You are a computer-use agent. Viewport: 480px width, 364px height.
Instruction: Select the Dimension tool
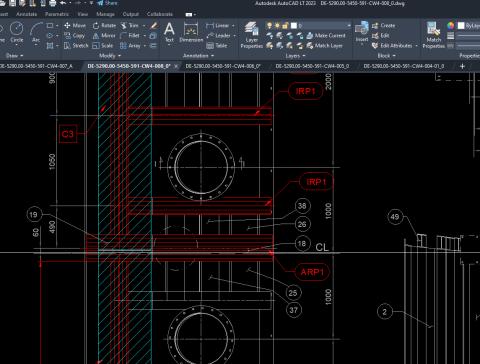point(191,32)
